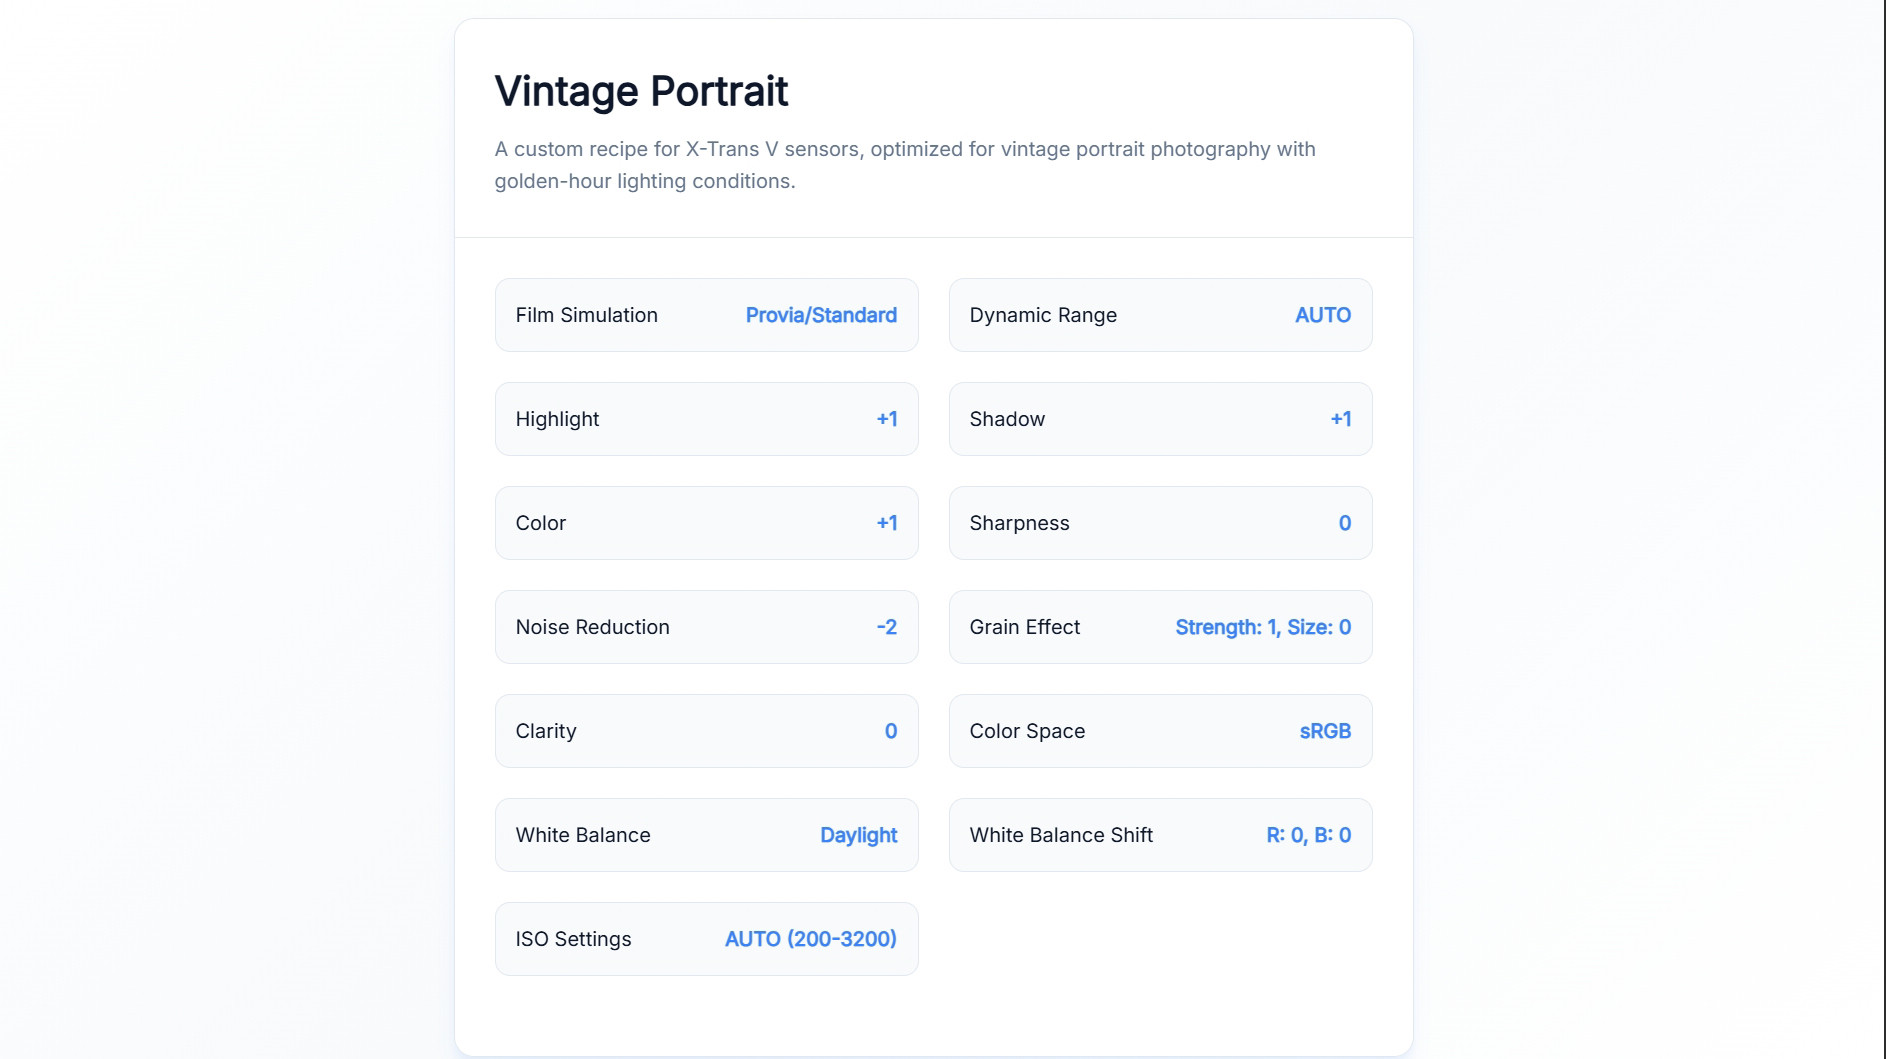
Task: Click the sRGB value text
Action: pos(1325,731)
